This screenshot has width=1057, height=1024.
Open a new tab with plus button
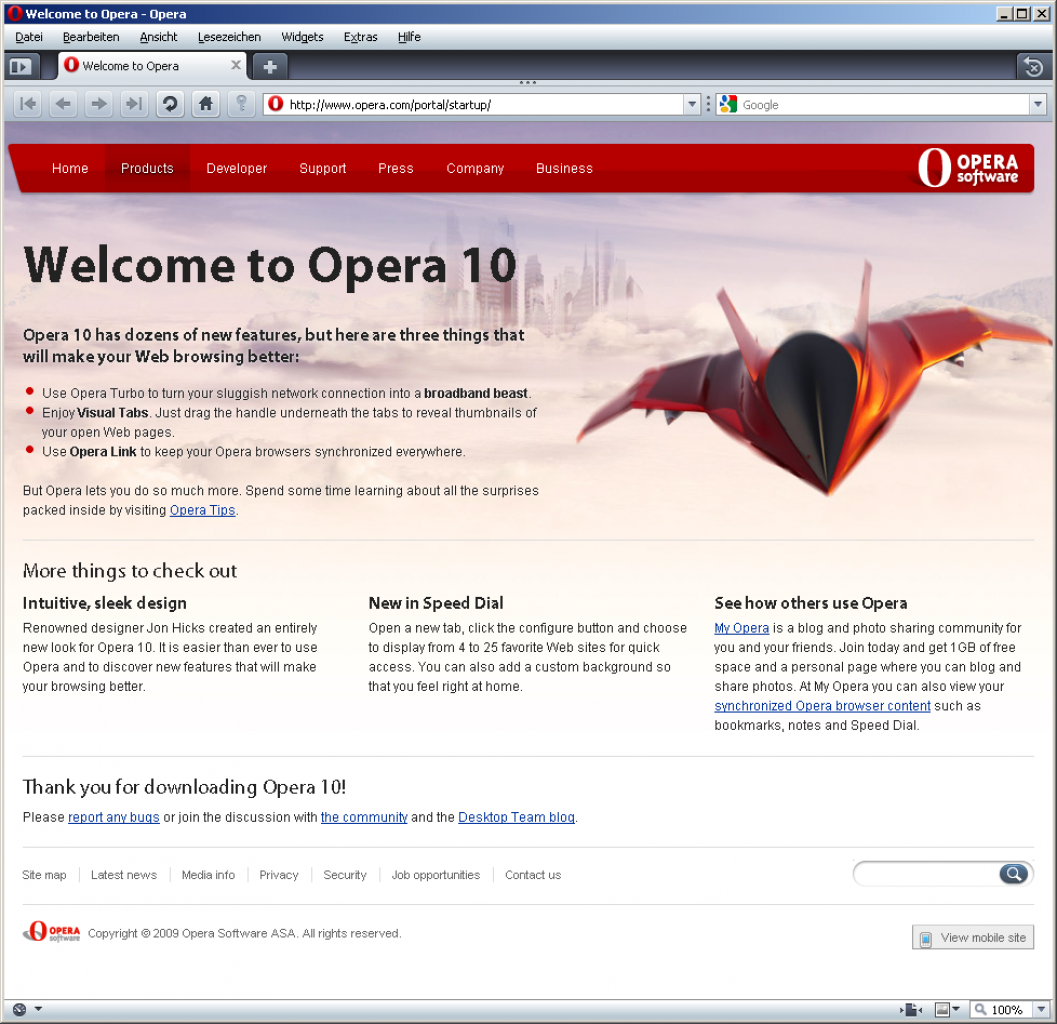[x=270, y=67]
